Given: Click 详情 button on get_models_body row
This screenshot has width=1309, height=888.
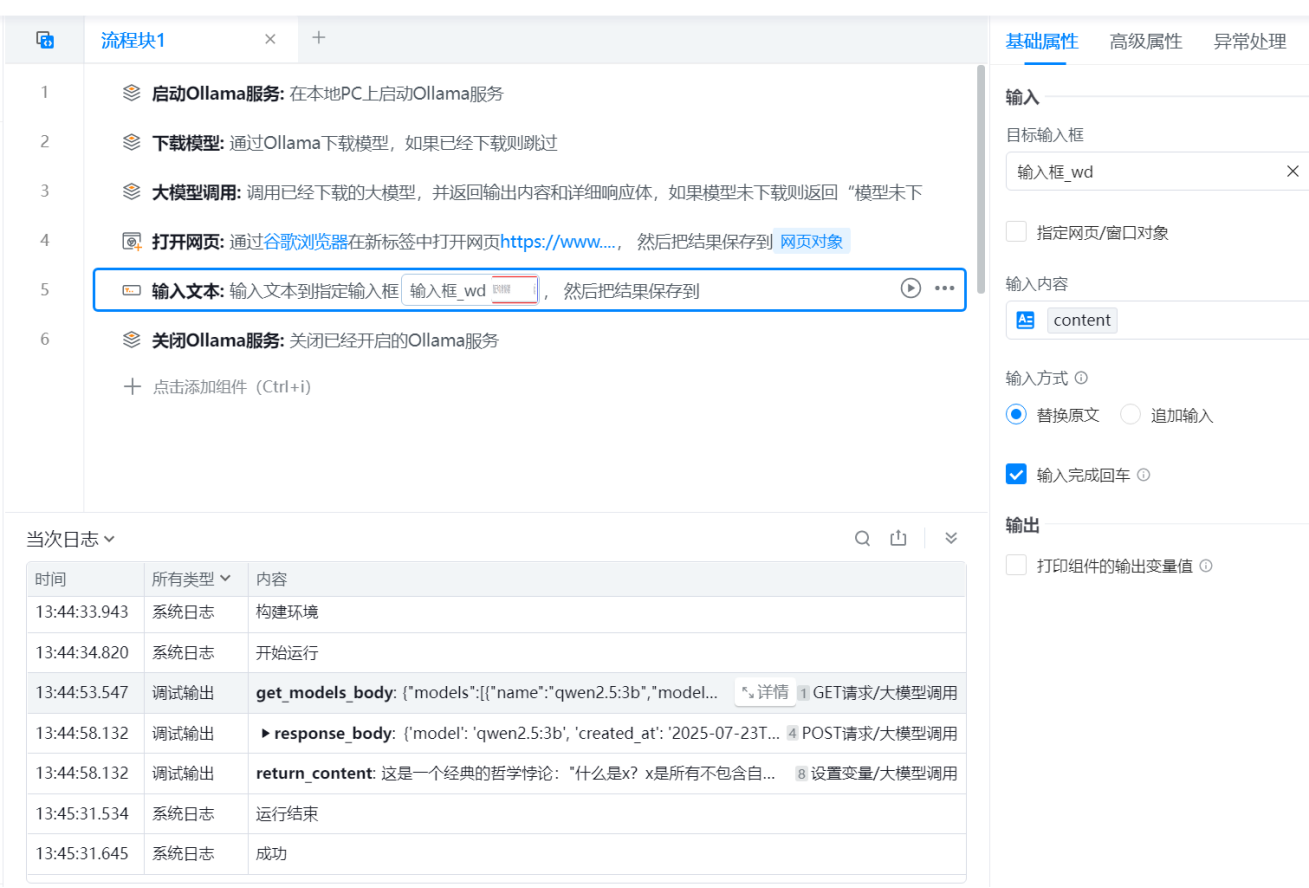Looking at the screenshot, I should (765, 692).
